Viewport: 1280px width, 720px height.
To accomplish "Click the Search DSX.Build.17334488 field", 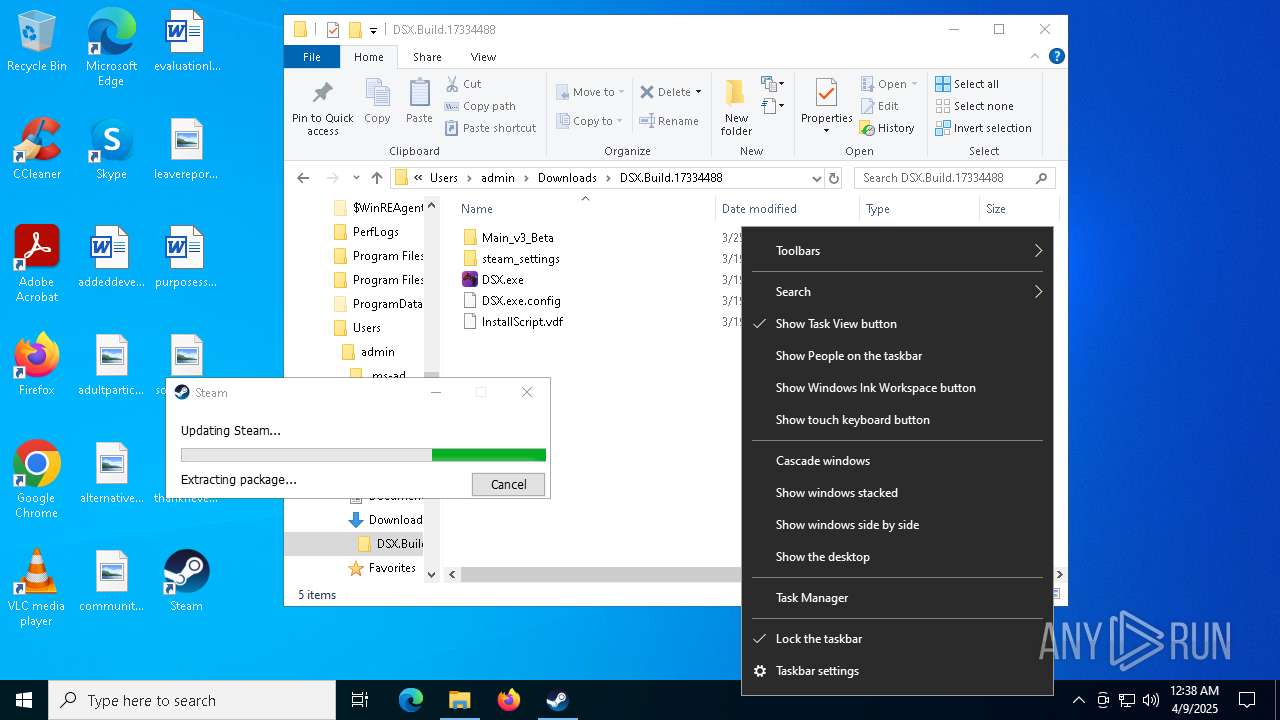I will [x=955, y=178].
